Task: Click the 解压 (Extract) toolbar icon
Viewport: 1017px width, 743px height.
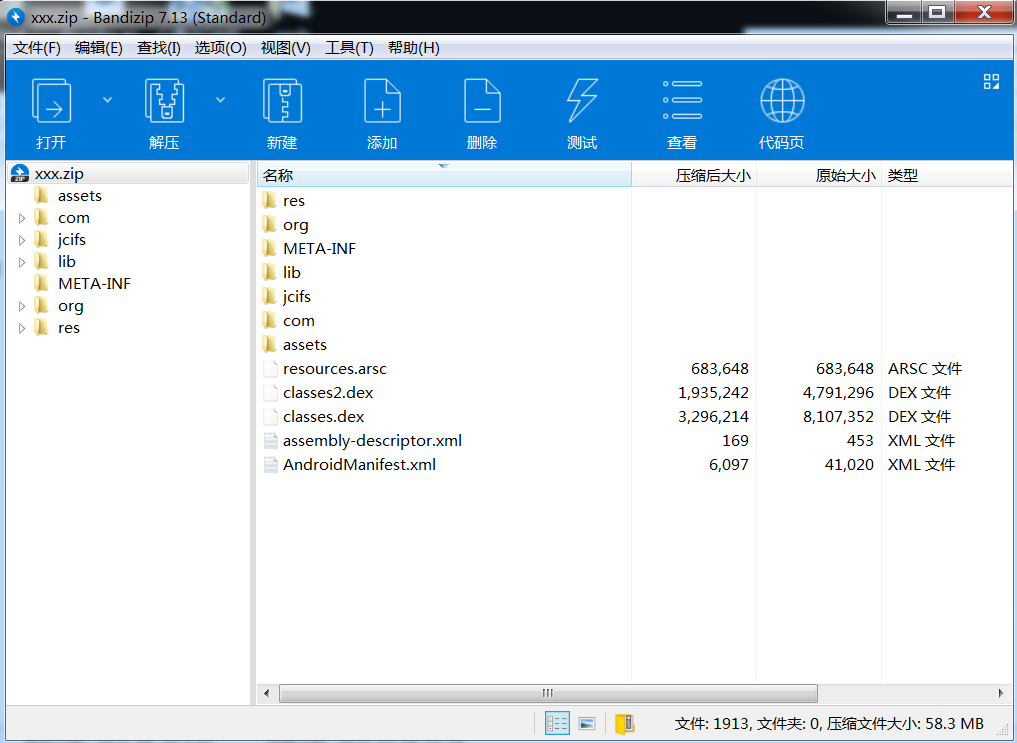Action: tap(164, 103)
